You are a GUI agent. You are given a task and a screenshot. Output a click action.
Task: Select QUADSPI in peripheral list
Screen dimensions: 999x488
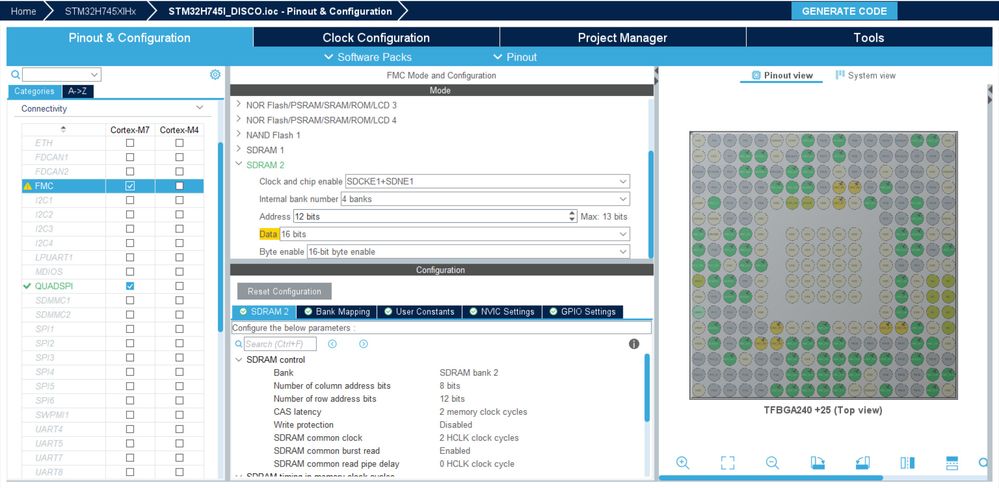[53, 286]
